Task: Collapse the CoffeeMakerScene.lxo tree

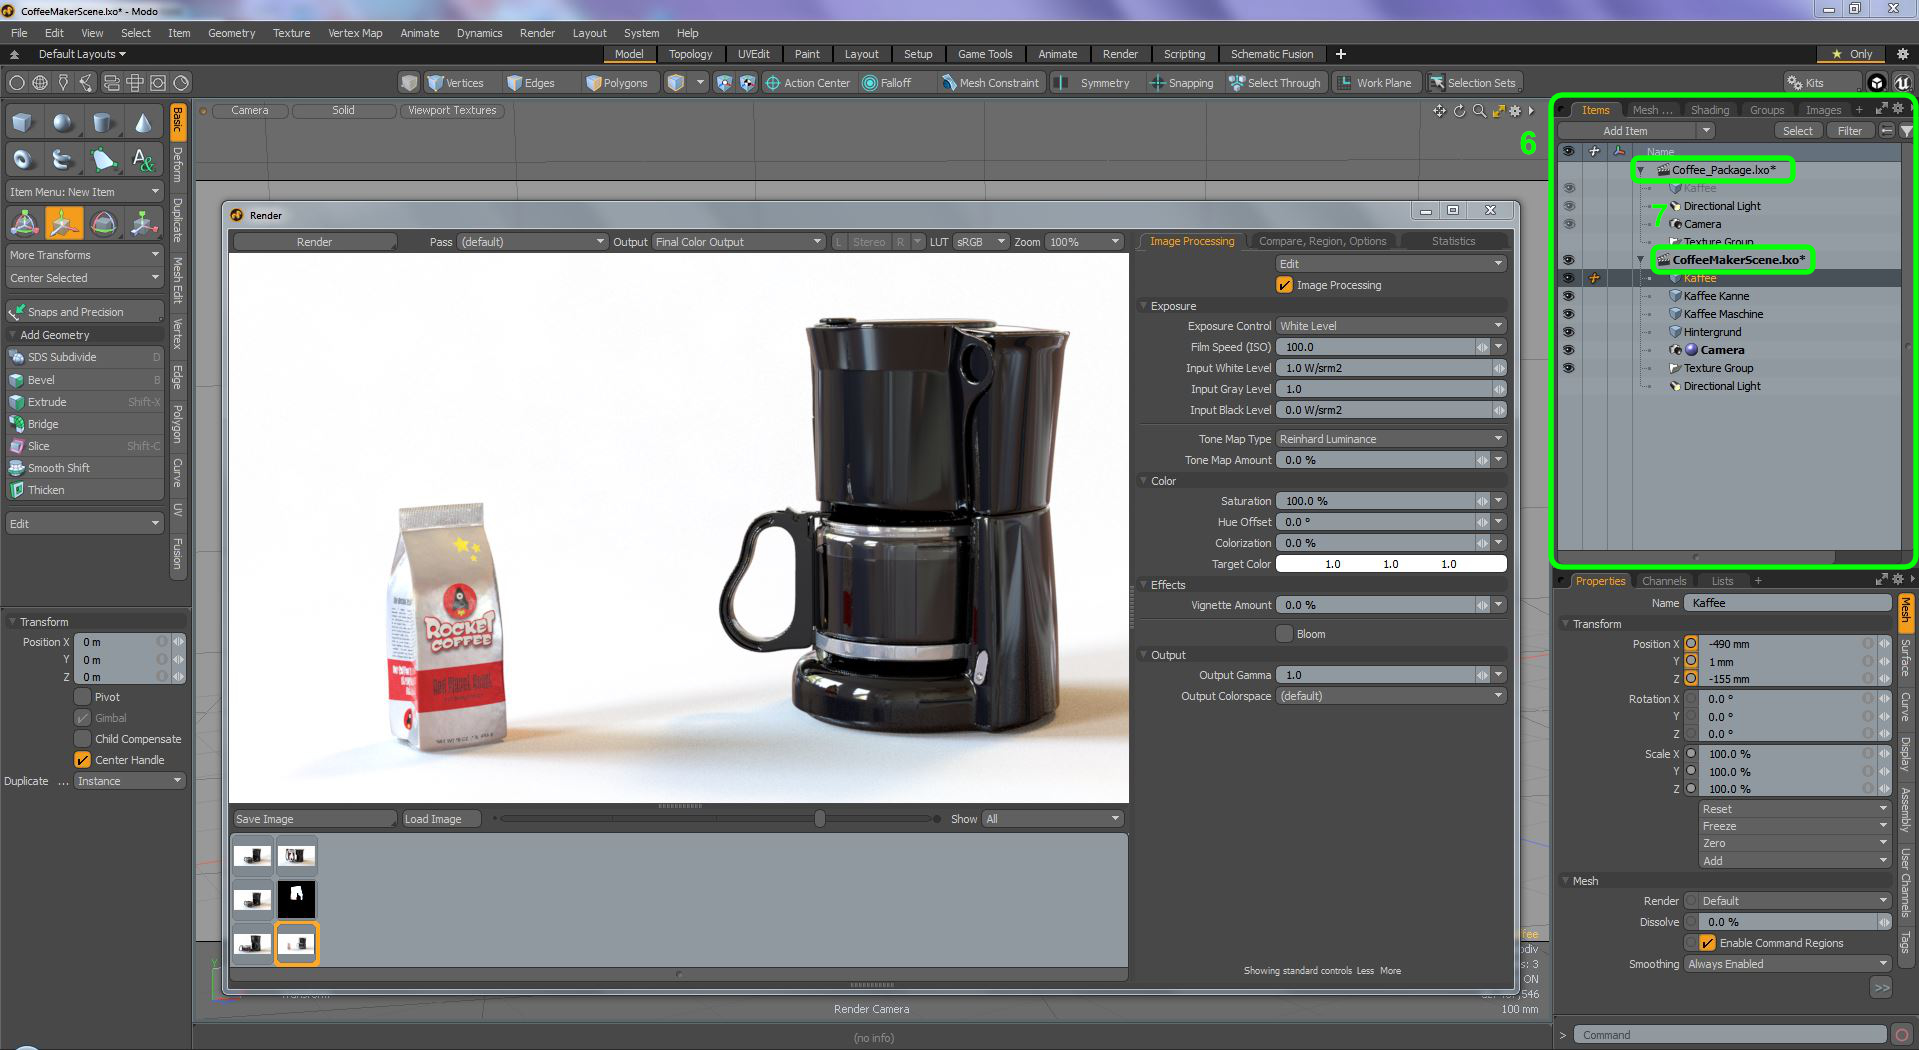Action: (x=1640, y=260)
